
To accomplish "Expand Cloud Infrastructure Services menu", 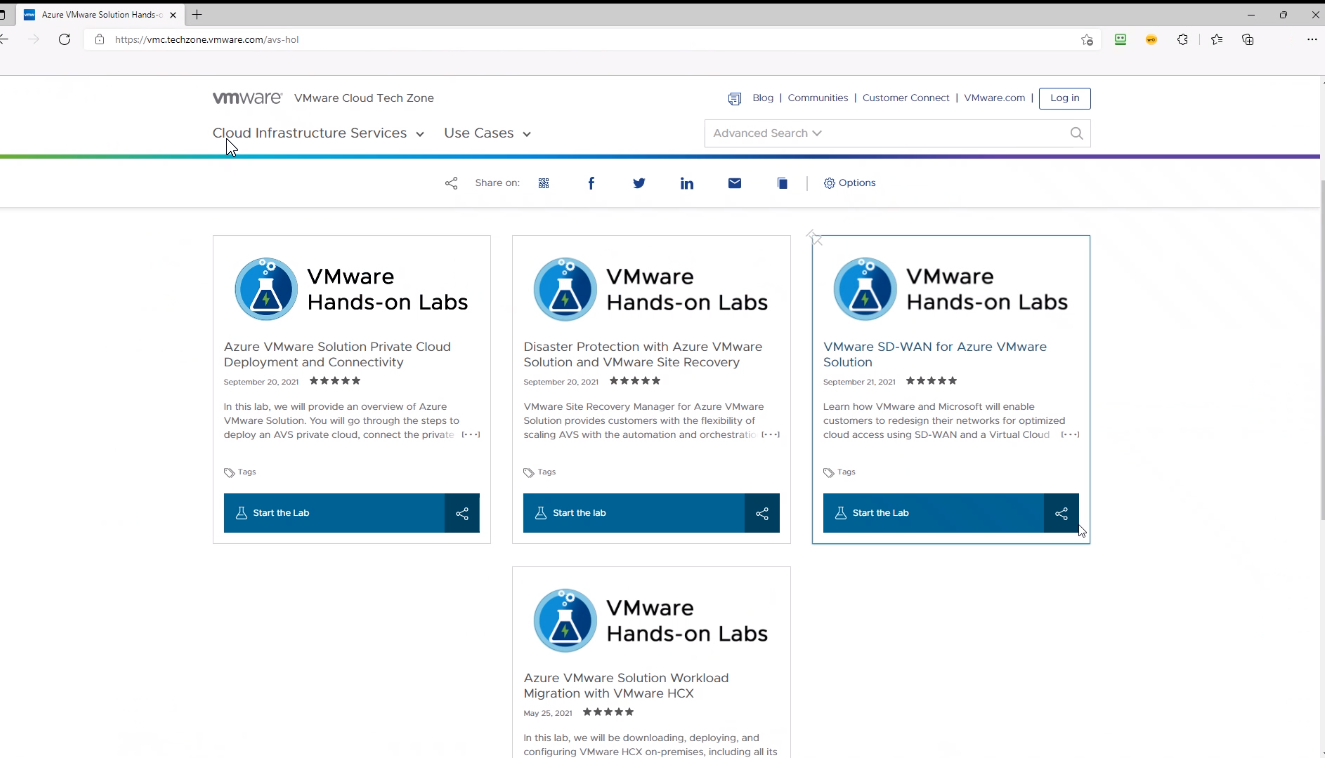I will click(x=318, y=133).
